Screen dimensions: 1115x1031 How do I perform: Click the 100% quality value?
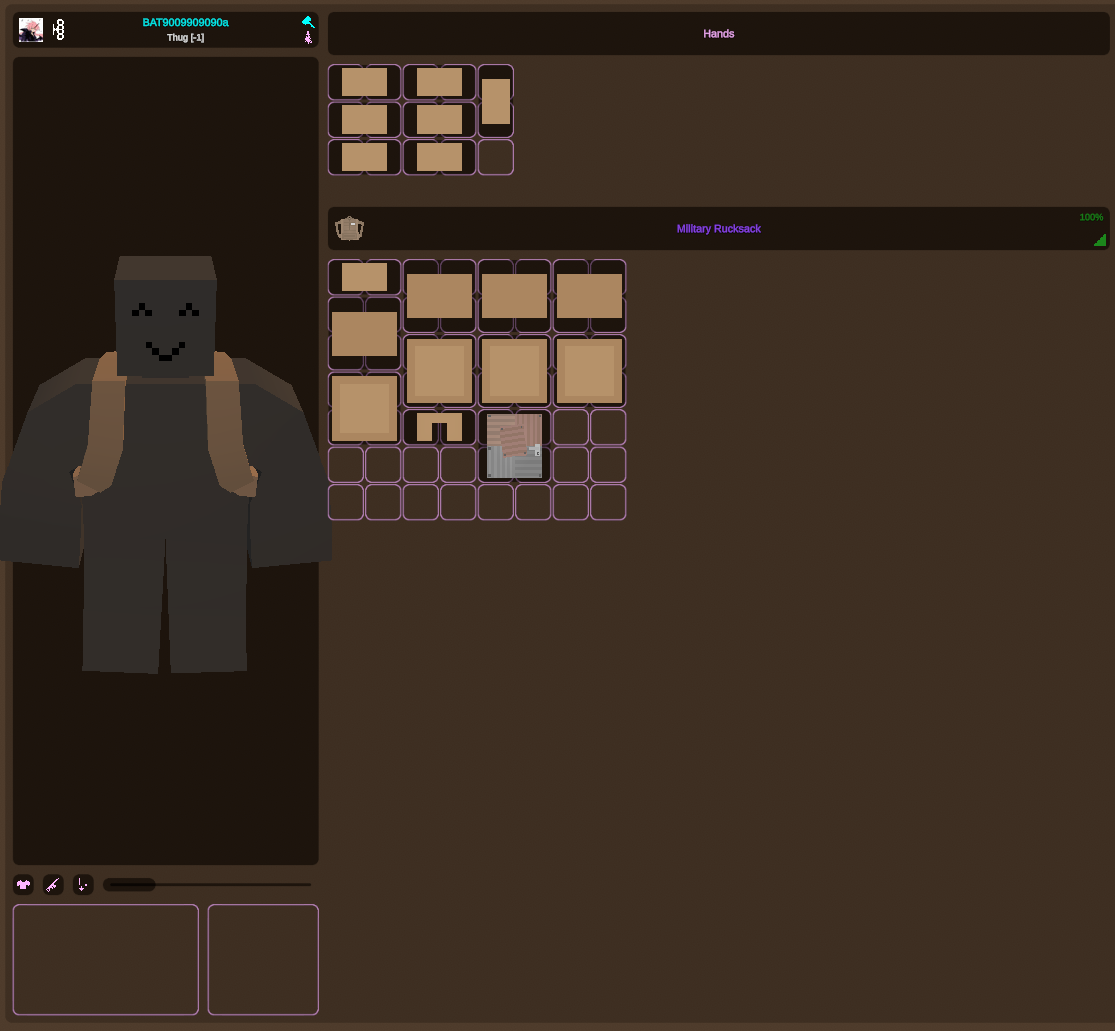pos(1091,217)
